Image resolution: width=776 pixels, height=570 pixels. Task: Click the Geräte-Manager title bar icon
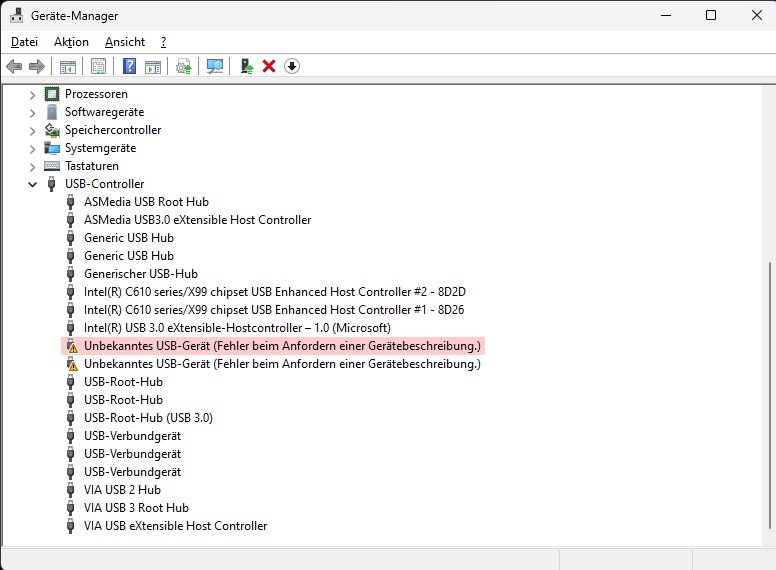click(x=16, y=15)
